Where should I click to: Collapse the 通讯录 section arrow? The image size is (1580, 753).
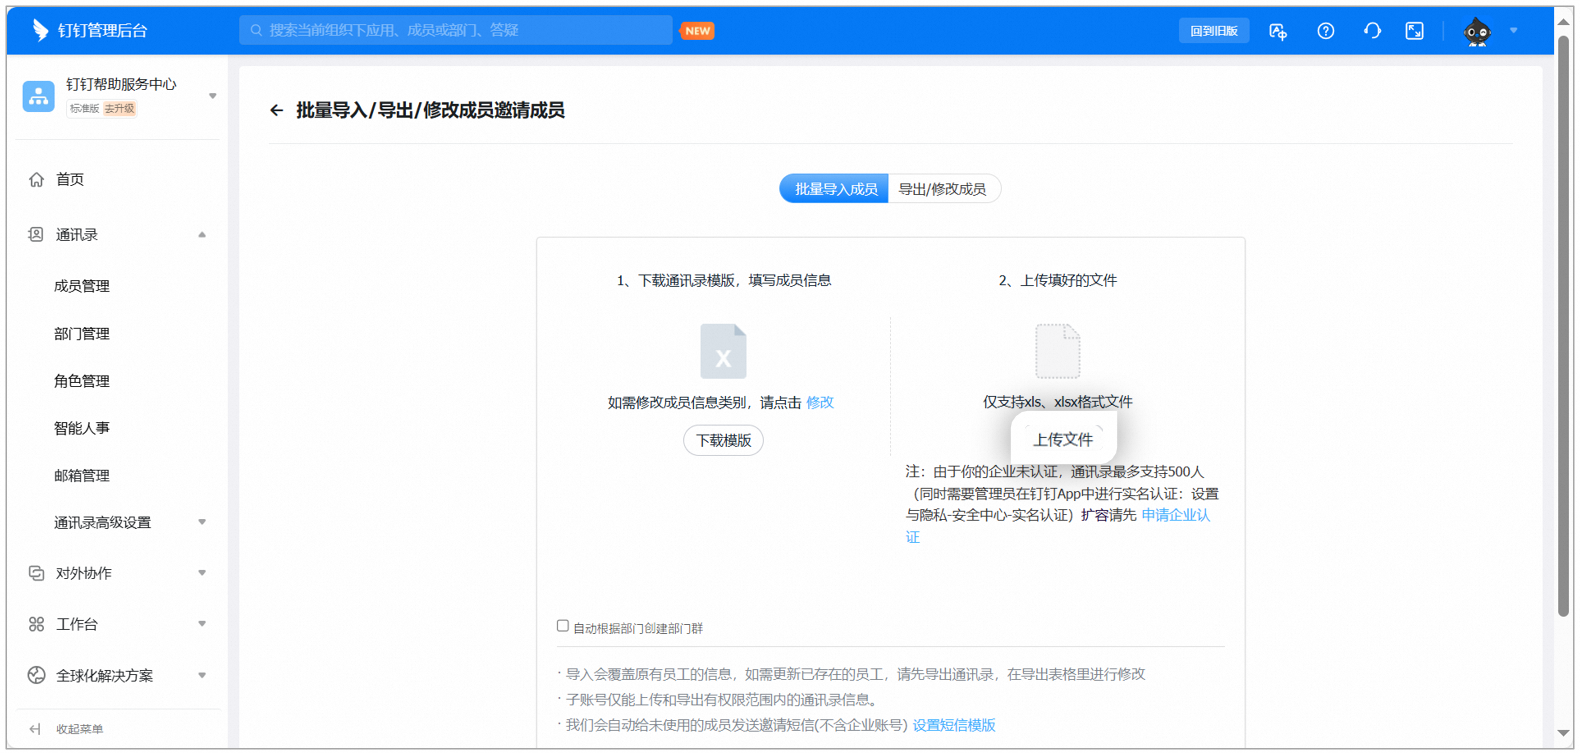coord(202,235)
